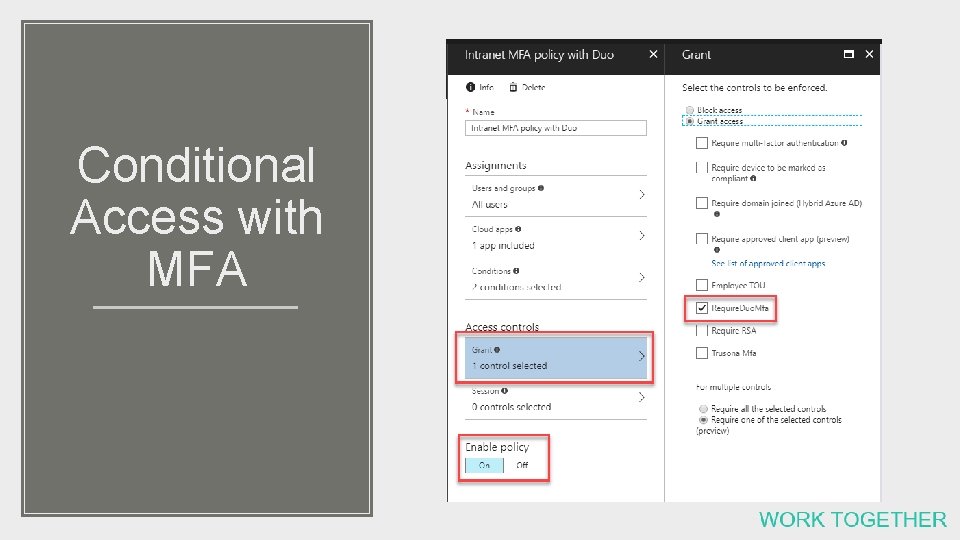Click the Delete label in toolbar

(533, 88)
